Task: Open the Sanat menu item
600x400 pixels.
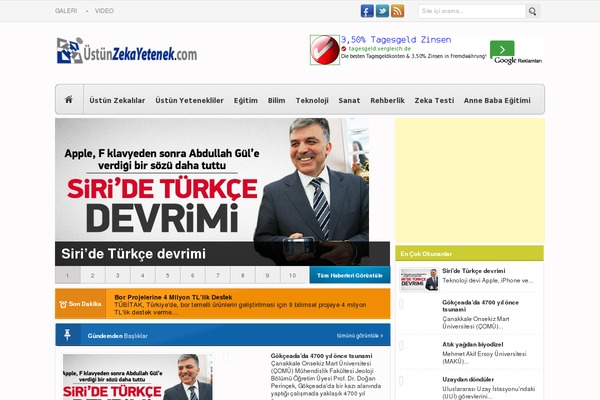Action: (x=349, y=100)
